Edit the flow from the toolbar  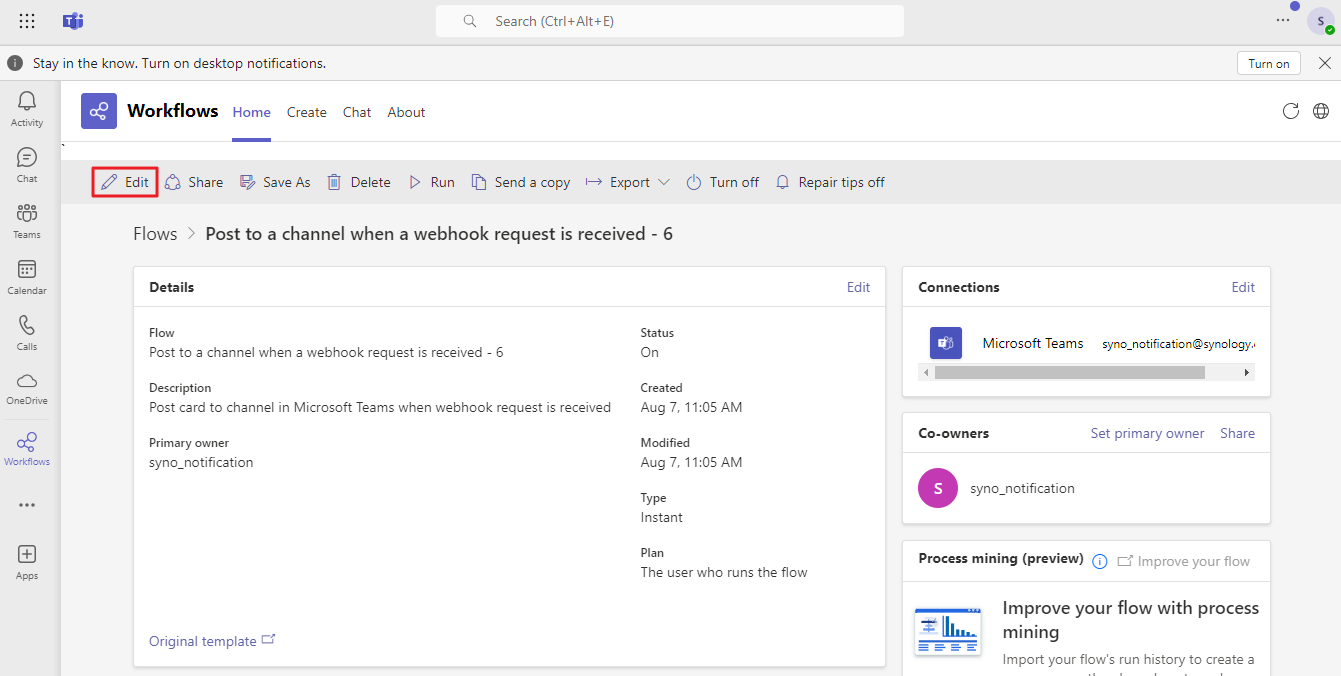[x=125, y=182]
